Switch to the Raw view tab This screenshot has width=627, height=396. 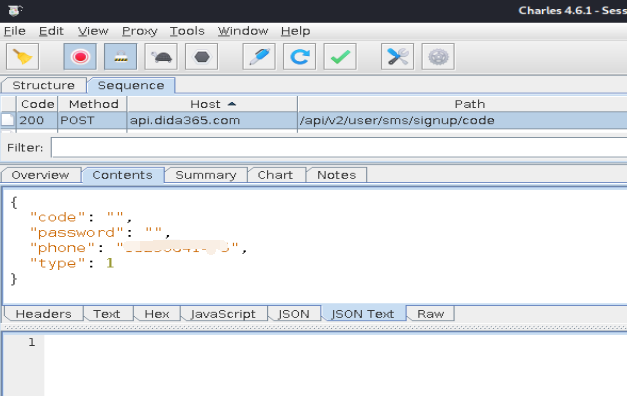(431, 314)
